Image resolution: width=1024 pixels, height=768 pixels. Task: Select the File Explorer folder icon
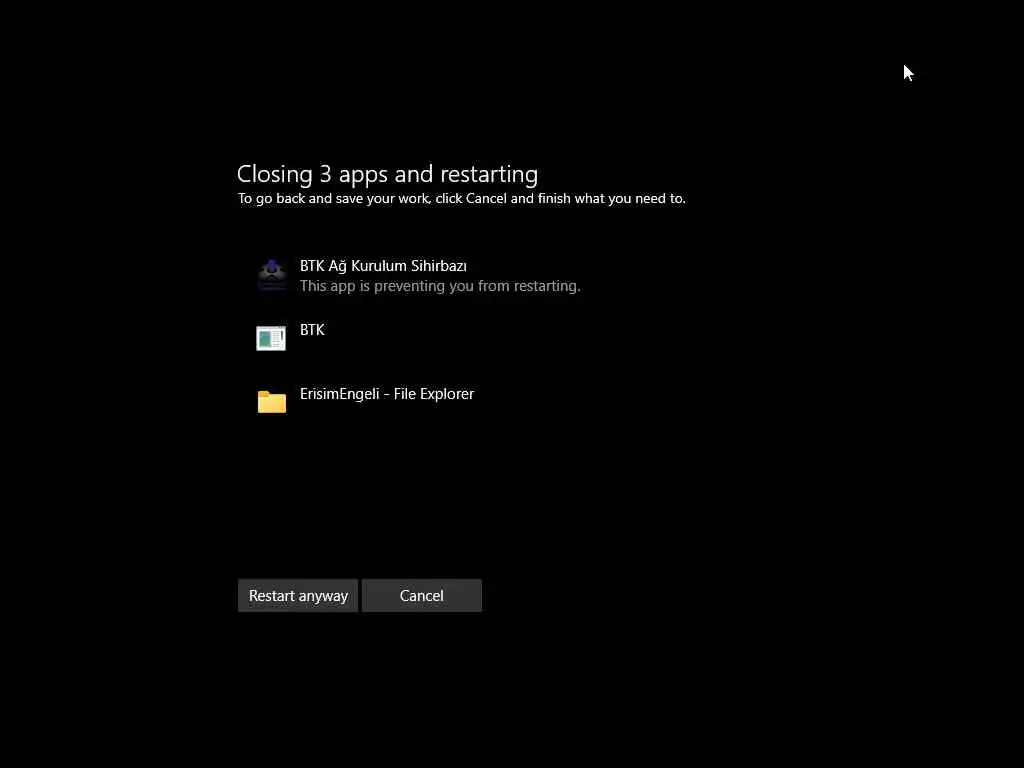point(272,402)
